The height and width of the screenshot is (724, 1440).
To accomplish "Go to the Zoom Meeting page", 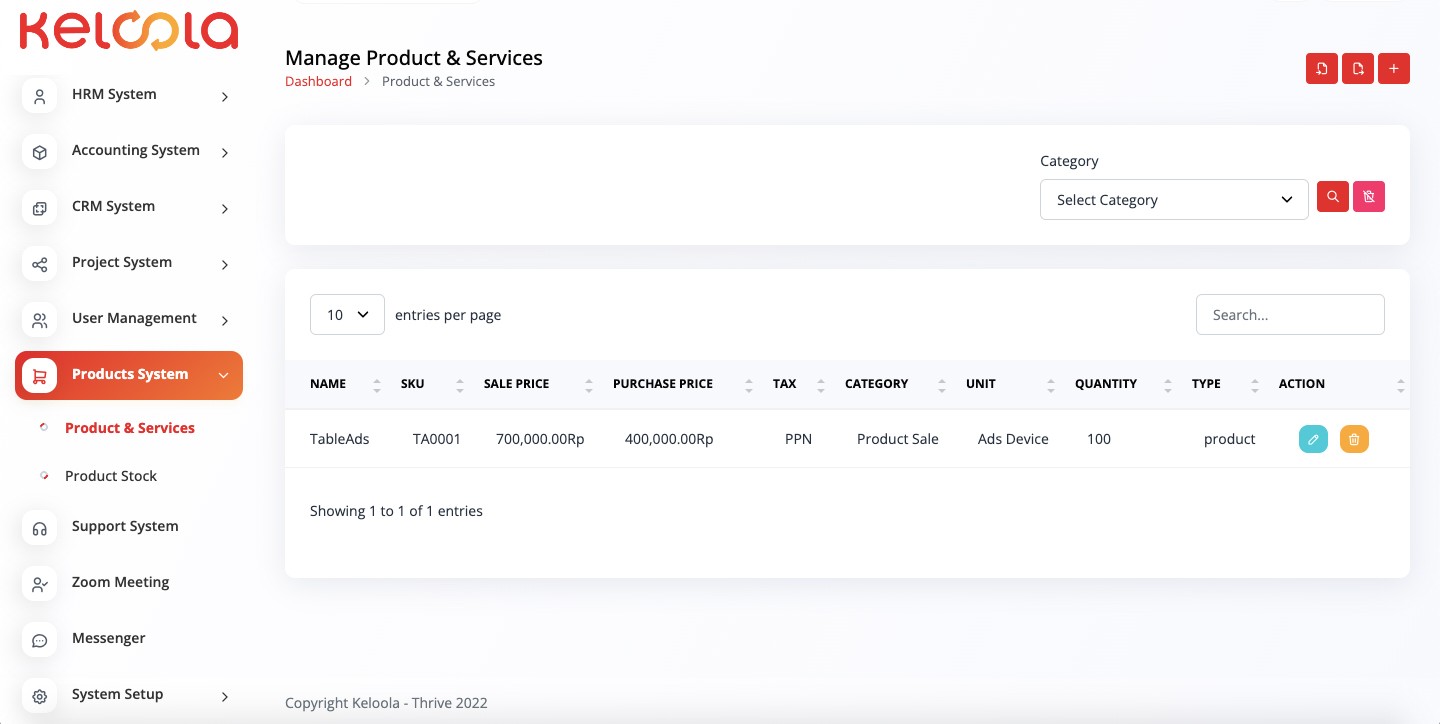I will (120, 582).
